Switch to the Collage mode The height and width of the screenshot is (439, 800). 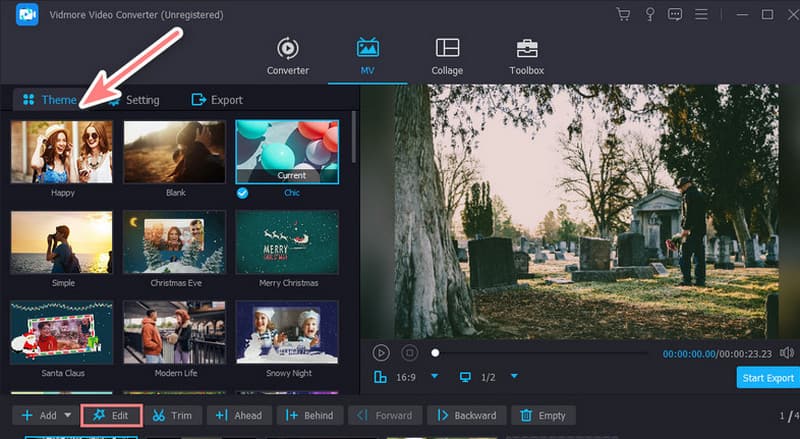(447, 56)
